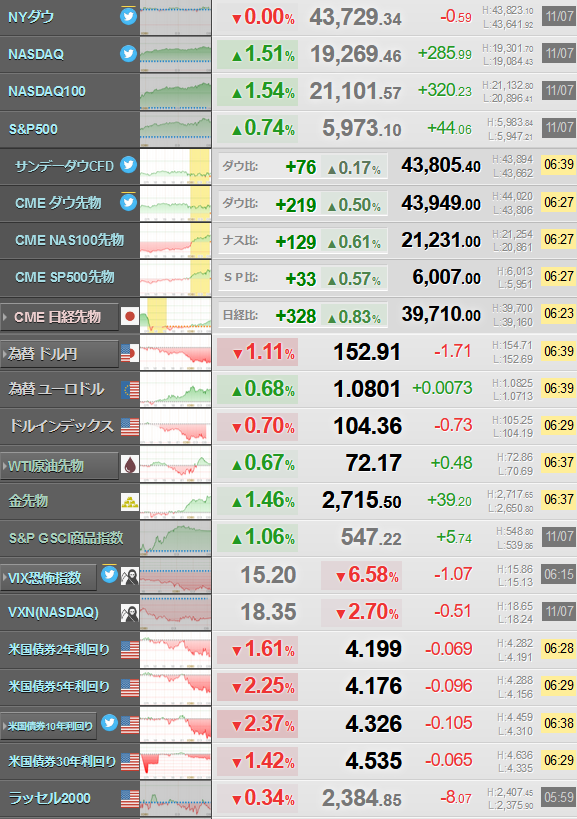This screenshot has height=819, width=577.
Task: Click the reaper icon for VXN(NASDAQ)
Action: coord(130,613)
